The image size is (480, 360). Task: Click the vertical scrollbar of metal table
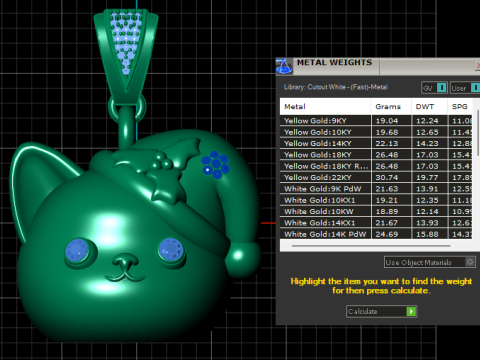478,132
